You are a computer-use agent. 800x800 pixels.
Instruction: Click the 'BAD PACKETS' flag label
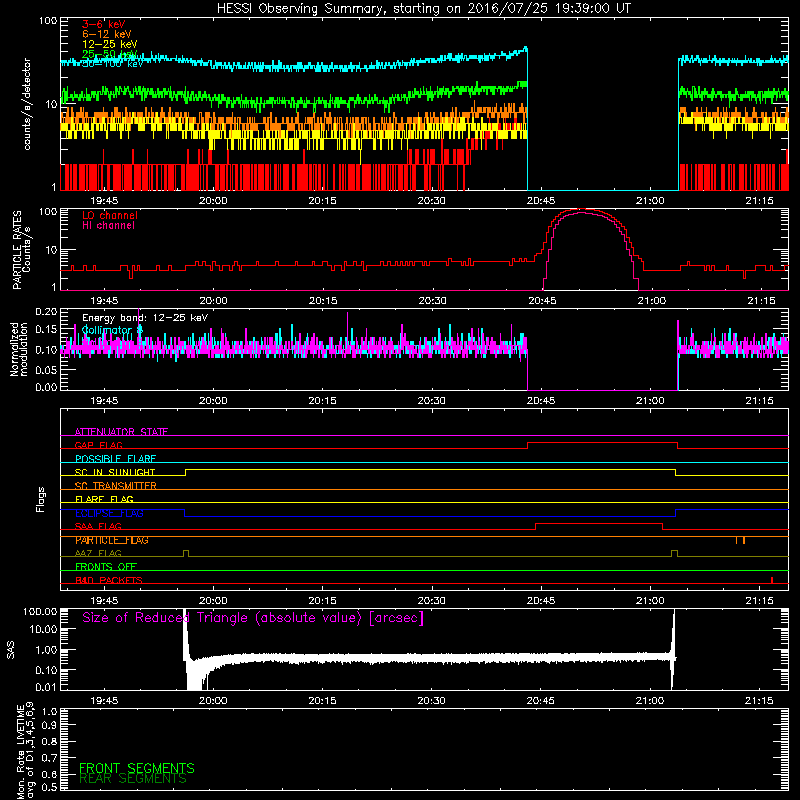point(109,580)
